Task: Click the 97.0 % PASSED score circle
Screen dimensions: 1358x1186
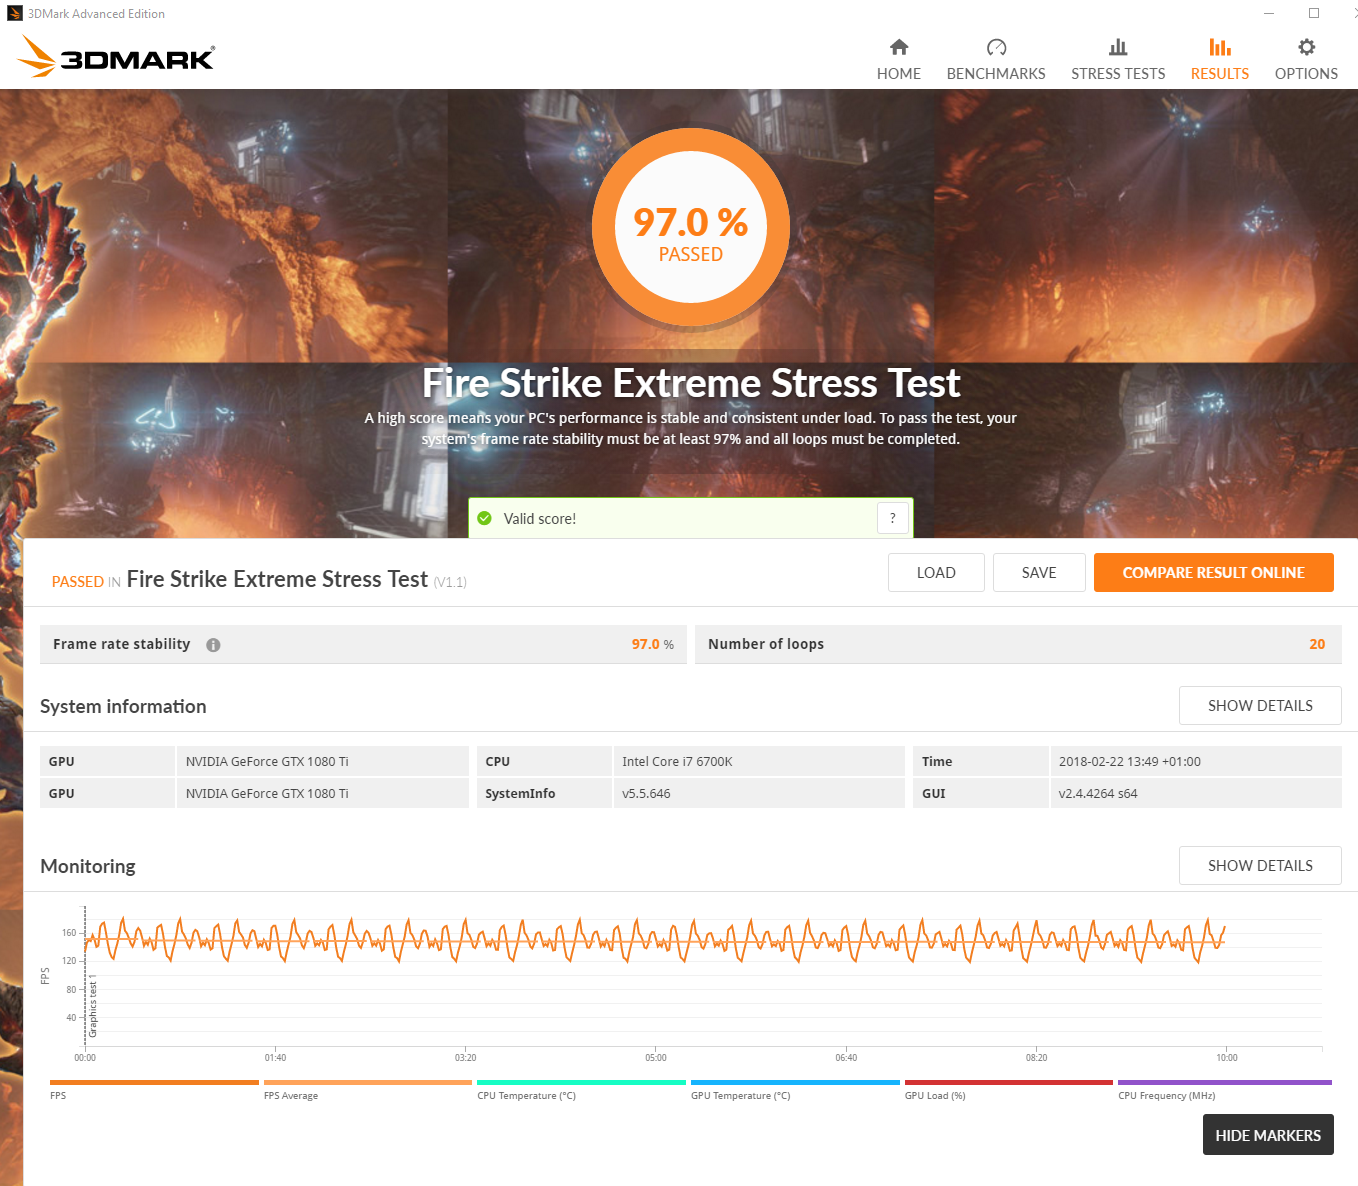Action: click(x=691, y=229)
